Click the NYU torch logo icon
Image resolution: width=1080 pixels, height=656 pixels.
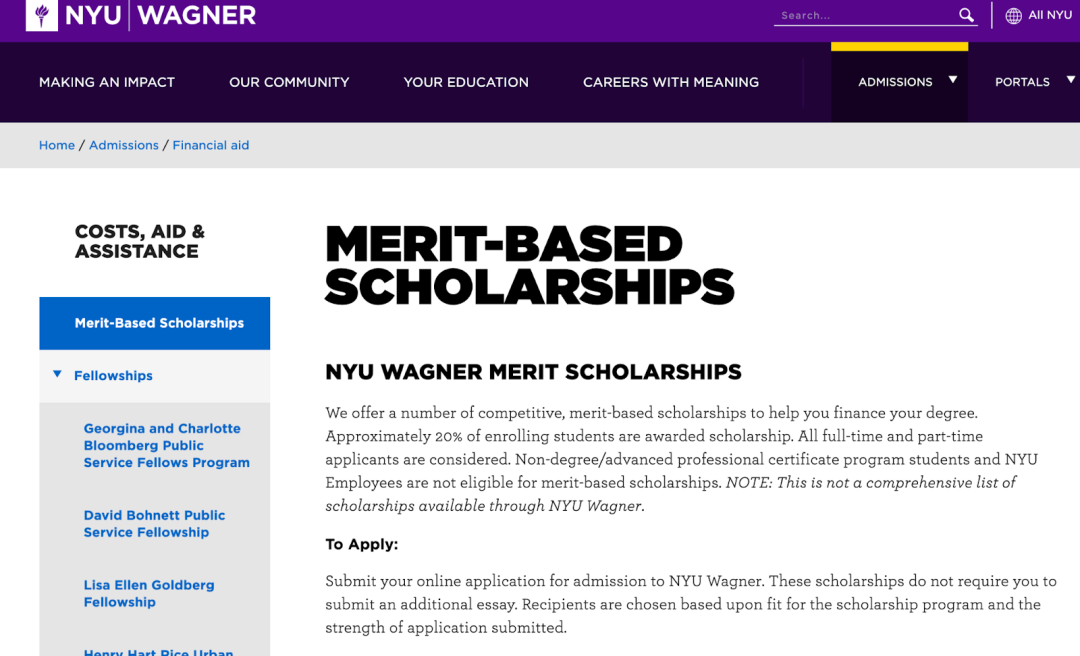pyautogui.click(x=41, y=15)
